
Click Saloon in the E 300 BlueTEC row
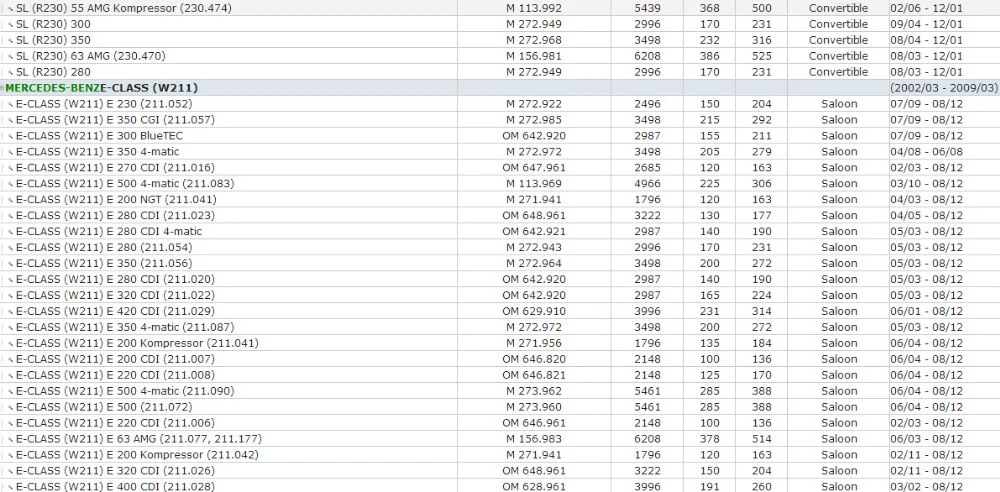[x=839, y=136]
